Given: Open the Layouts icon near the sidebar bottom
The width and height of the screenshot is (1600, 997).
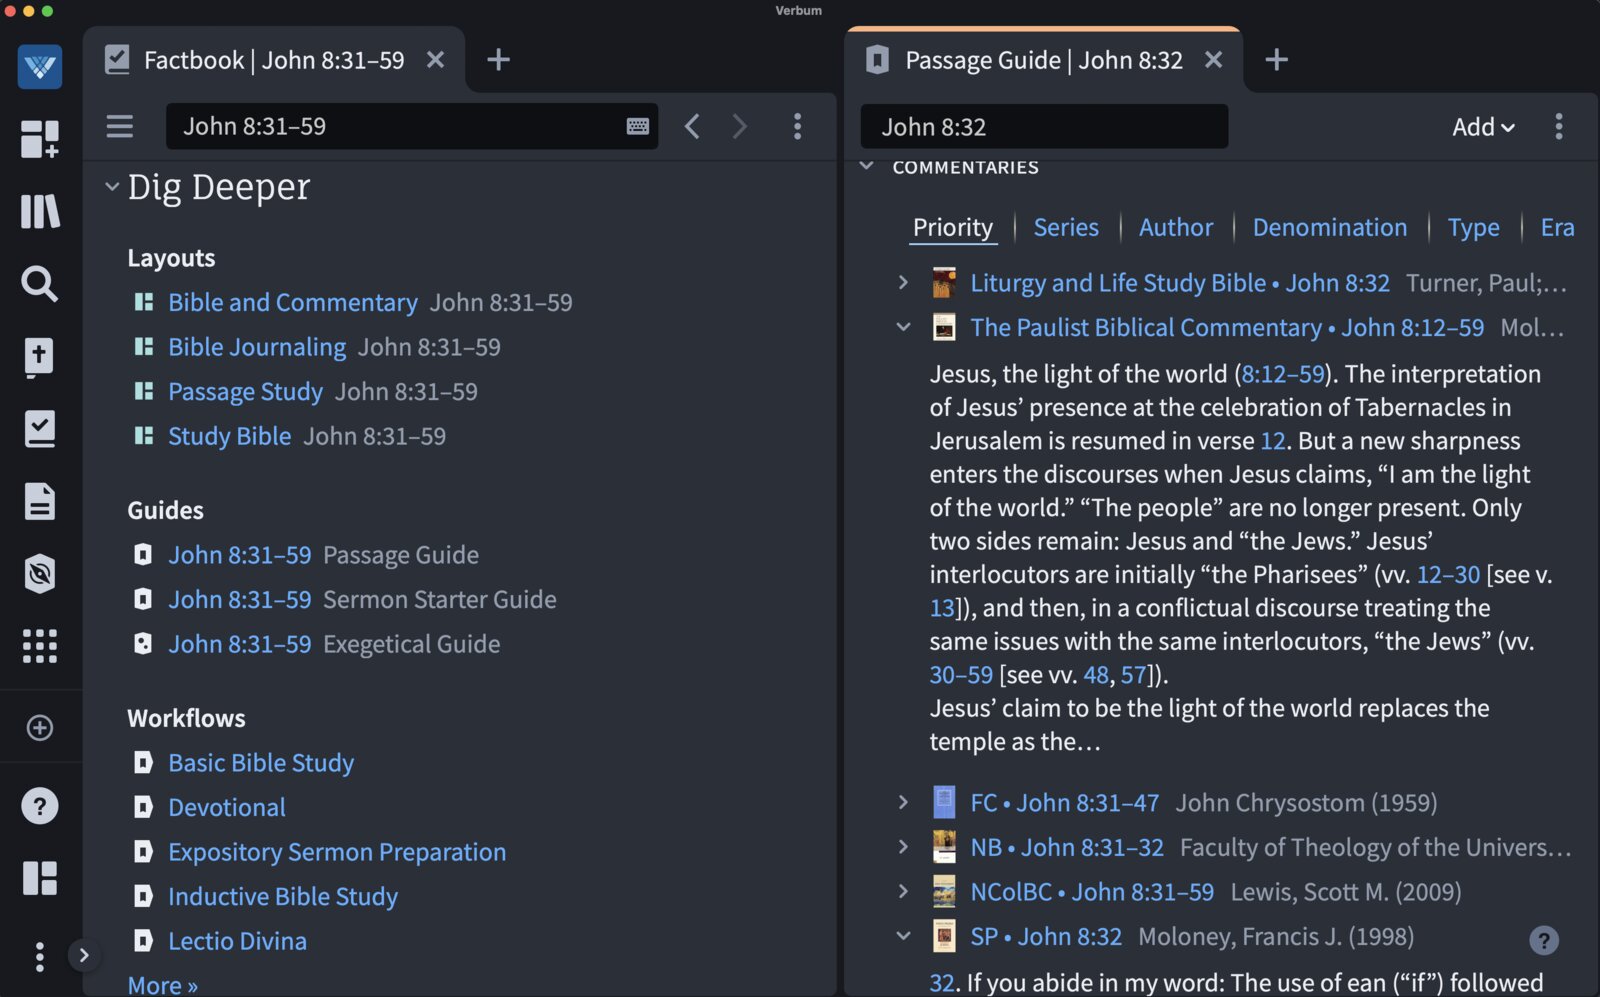Looking at the screenshot, I should coord(39,878).
